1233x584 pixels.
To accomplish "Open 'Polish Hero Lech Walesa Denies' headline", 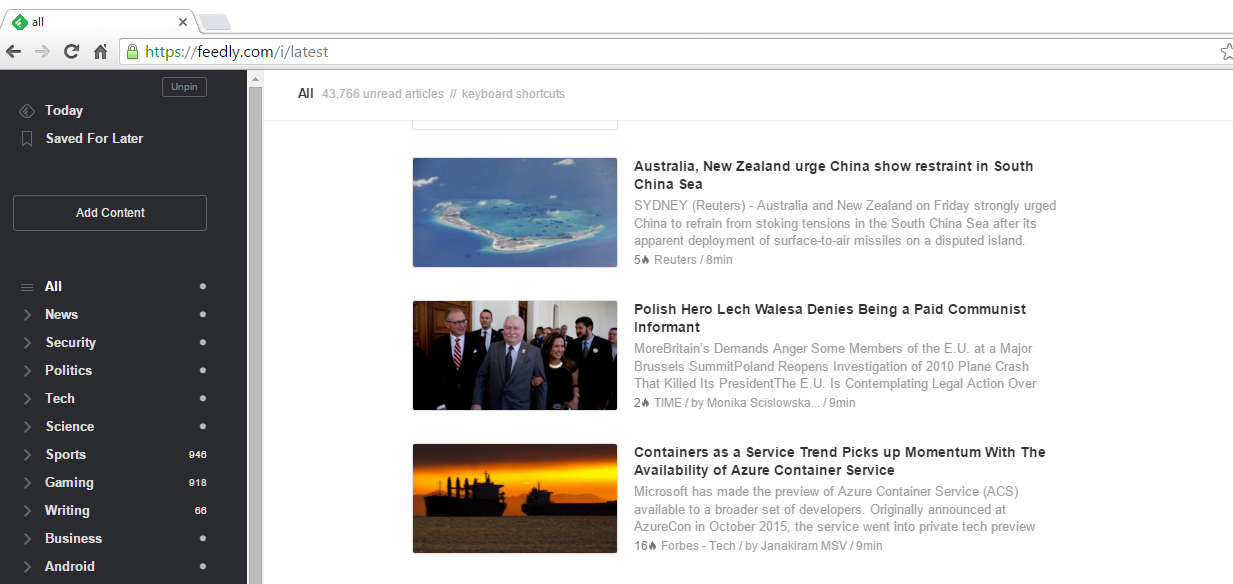I will coord(830,318).
